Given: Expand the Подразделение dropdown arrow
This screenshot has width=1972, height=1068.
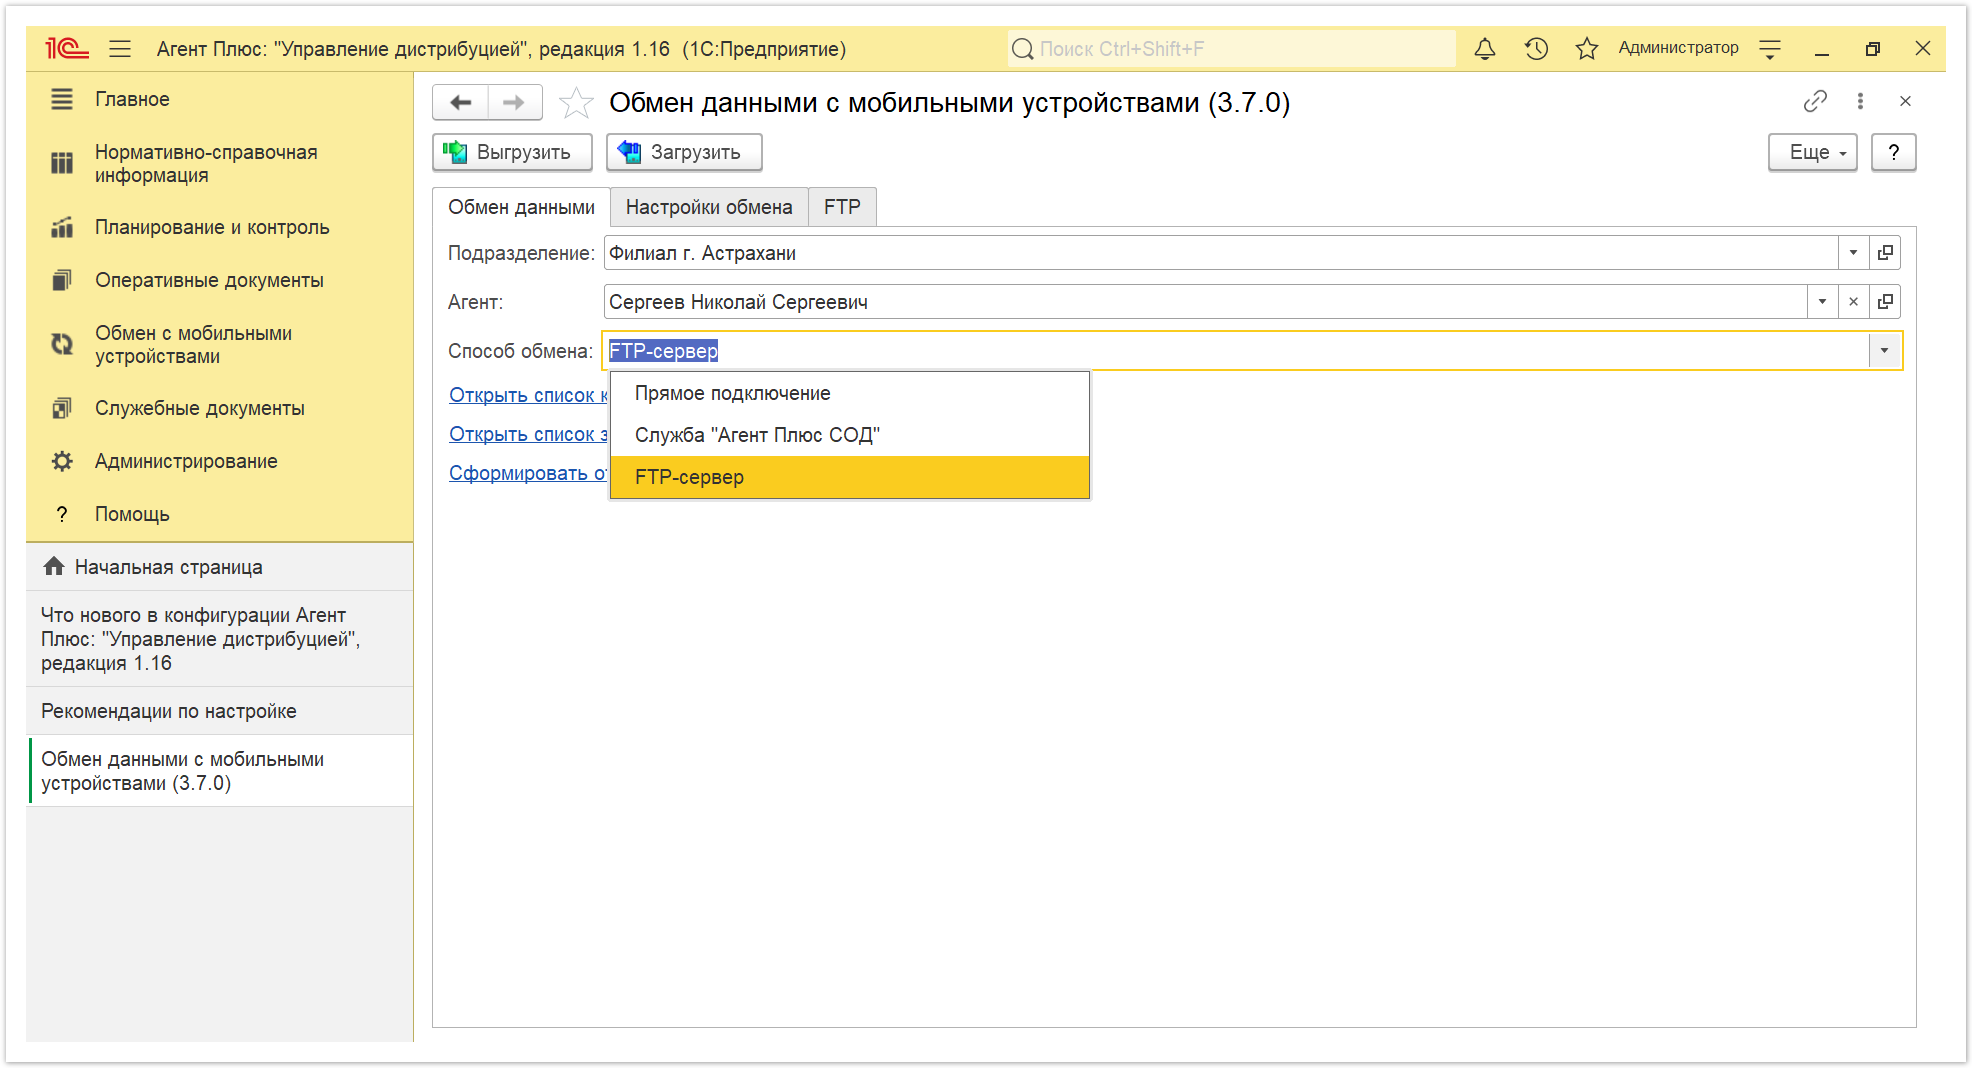Looking at the screenshot, I should (1853, 253).
